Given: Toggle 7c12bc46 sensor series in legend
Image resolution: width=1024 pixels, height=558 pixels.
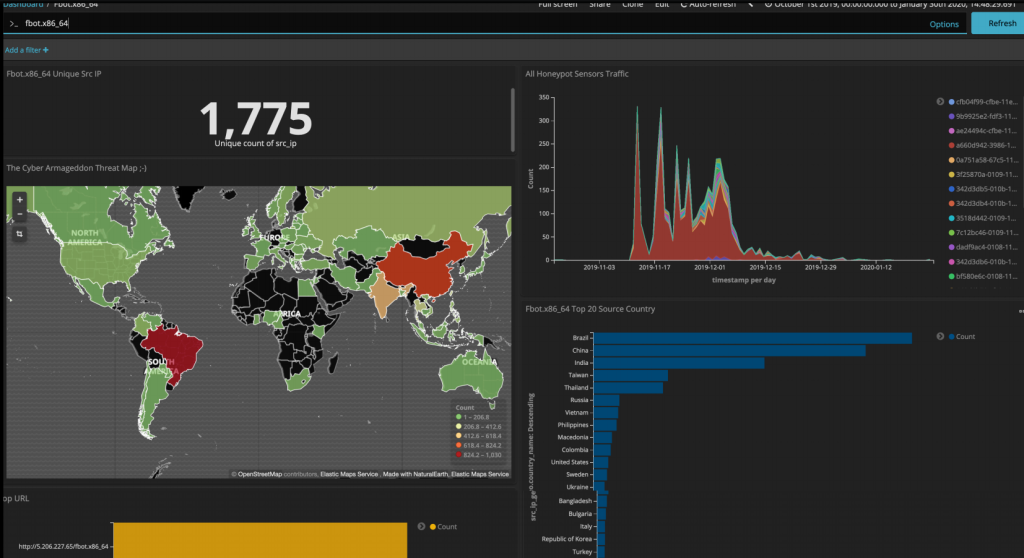Looking at the screenshot, I should coord(983,233).
